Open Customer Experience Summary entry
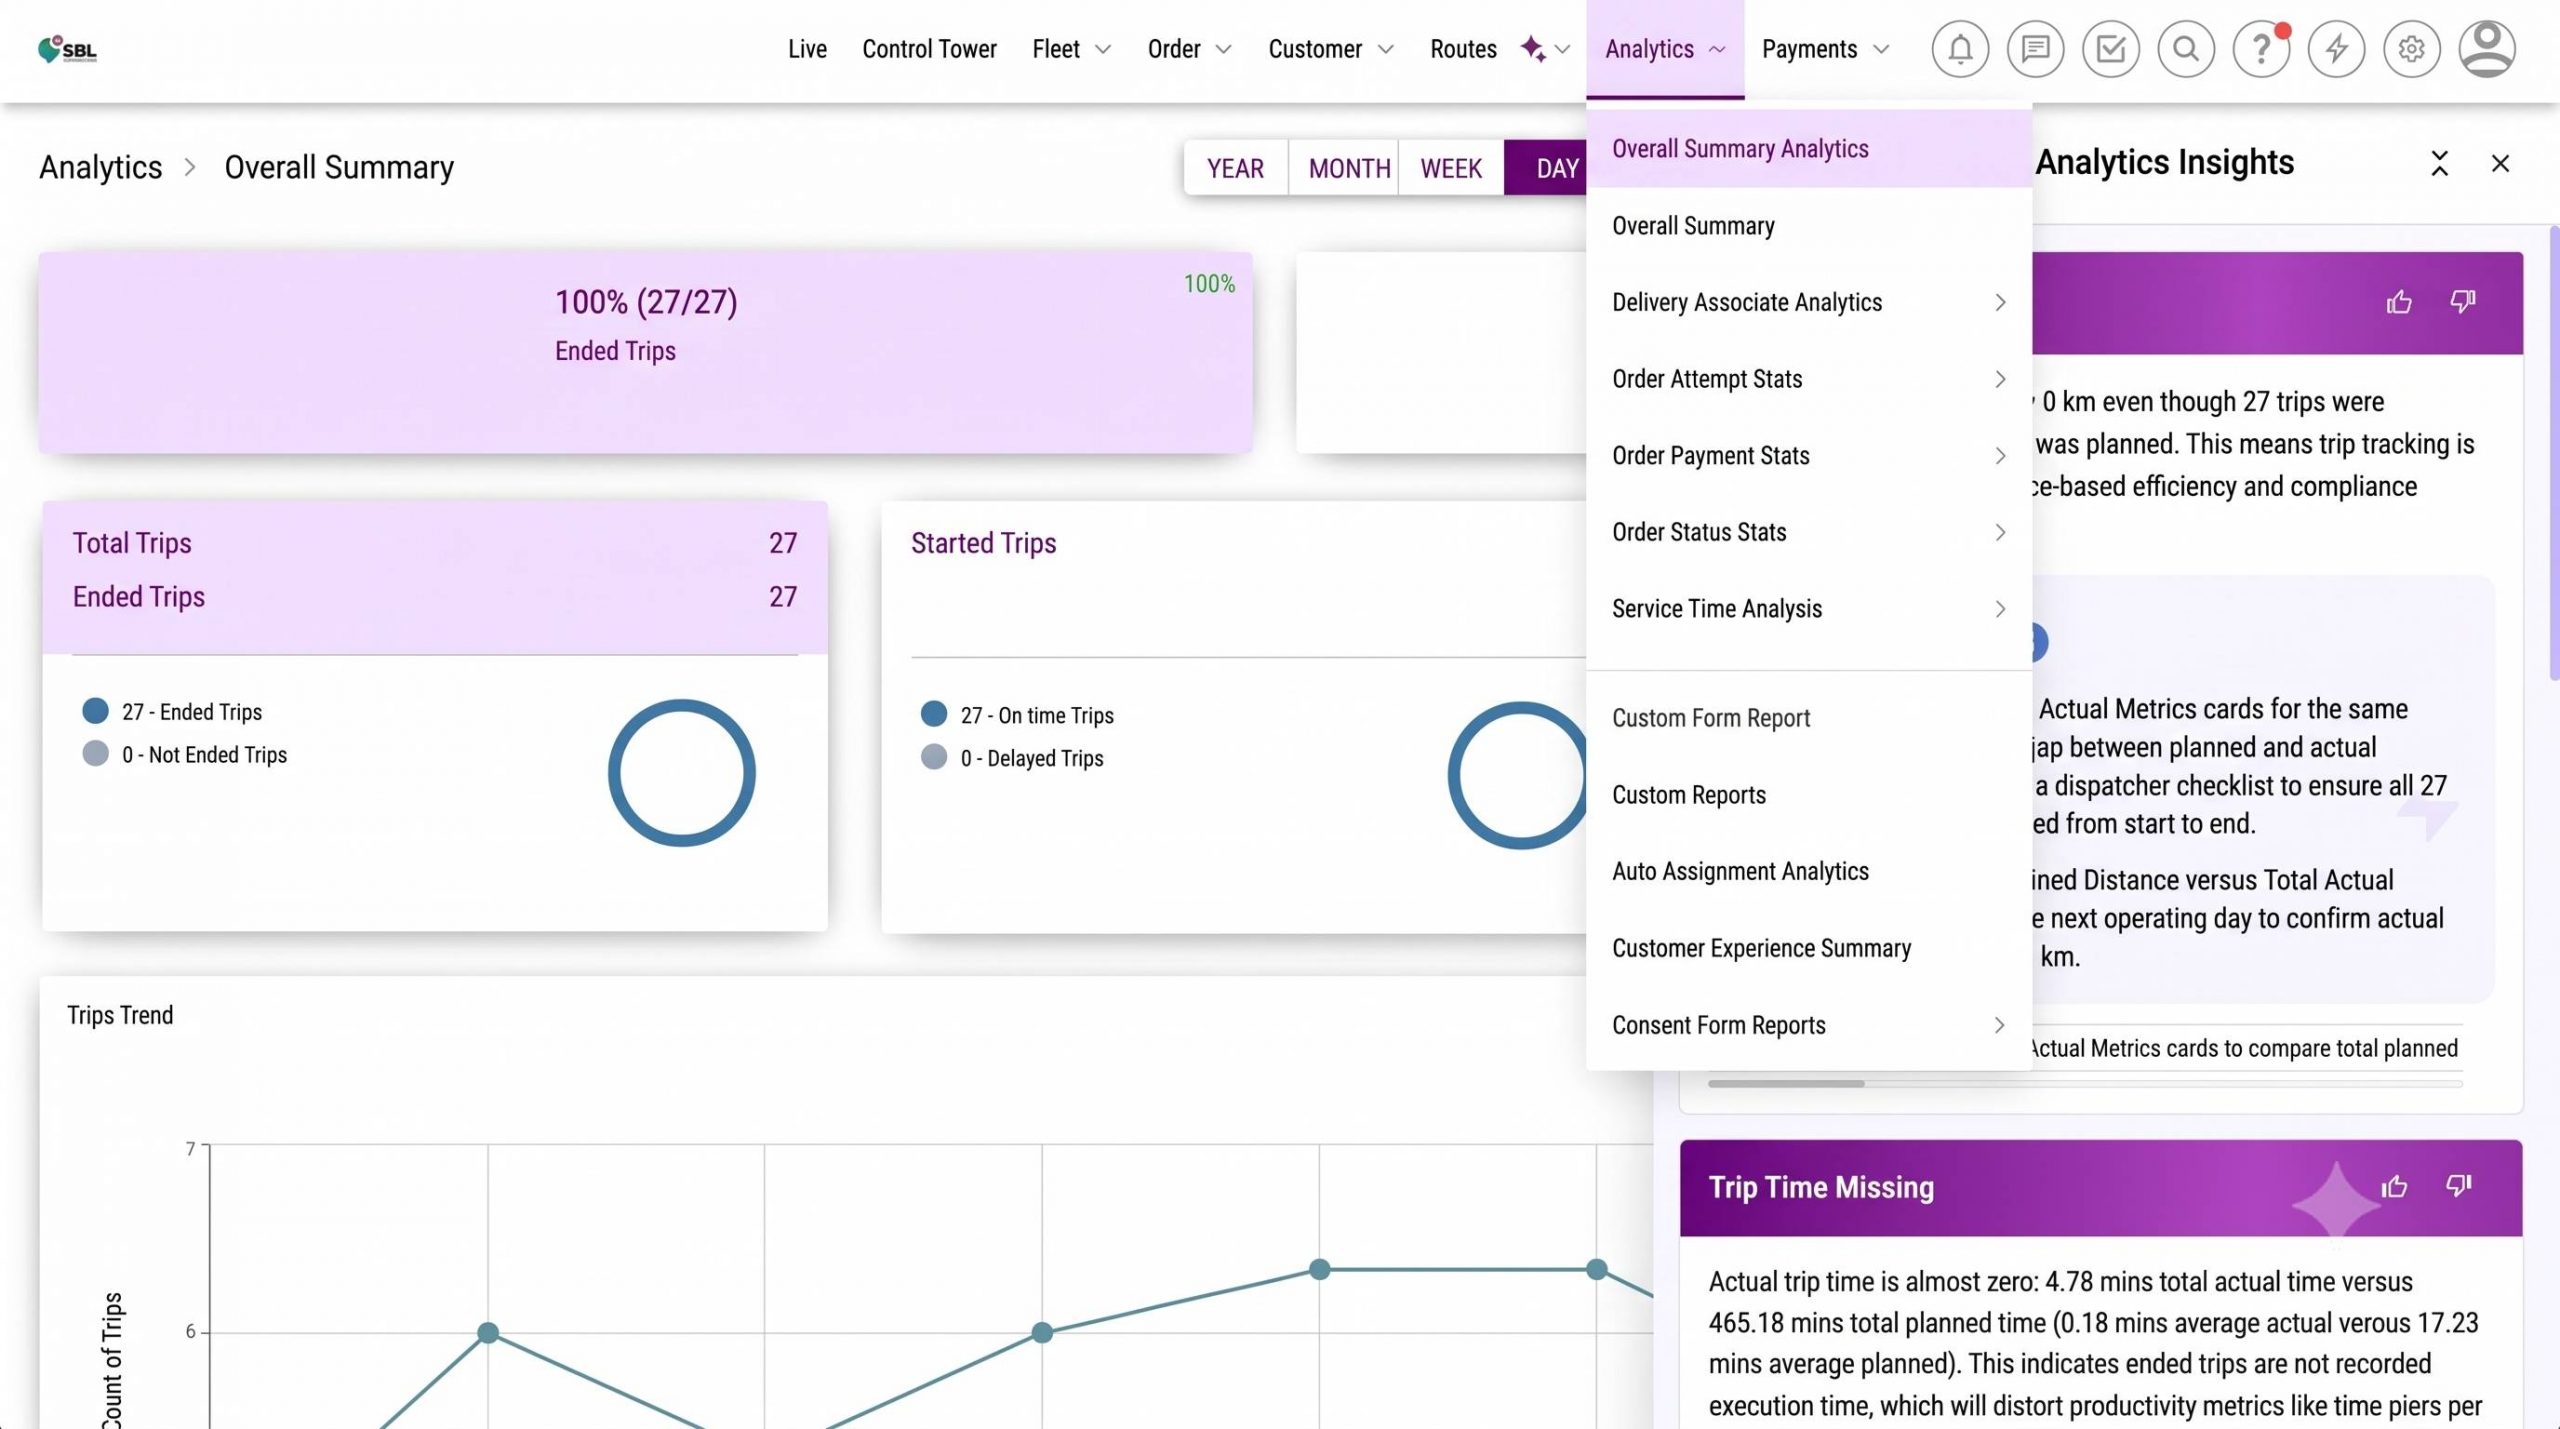Viewport: 2560px width, 1429px height. (1809, 948)
